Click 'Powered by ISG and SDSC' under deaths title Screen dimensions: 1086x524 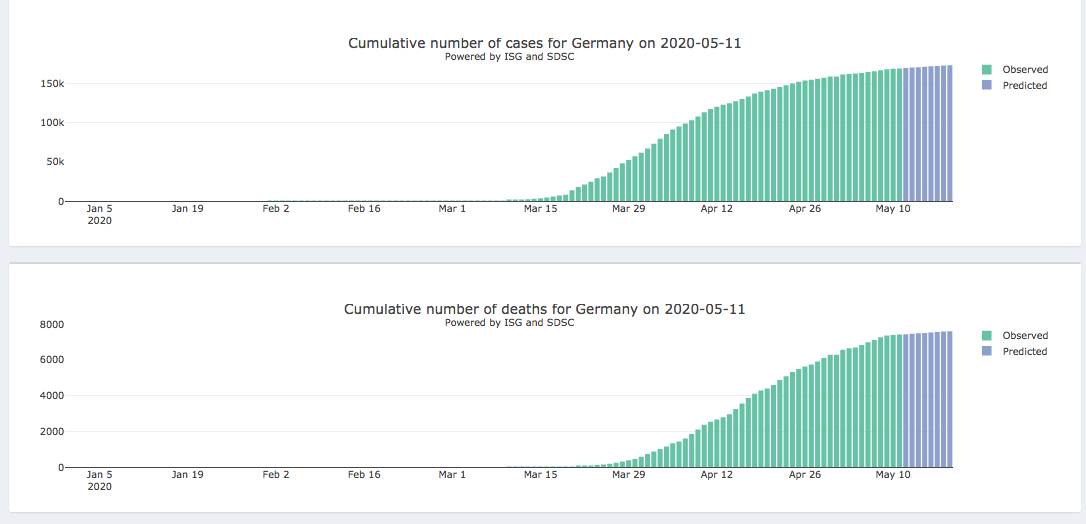509,323
